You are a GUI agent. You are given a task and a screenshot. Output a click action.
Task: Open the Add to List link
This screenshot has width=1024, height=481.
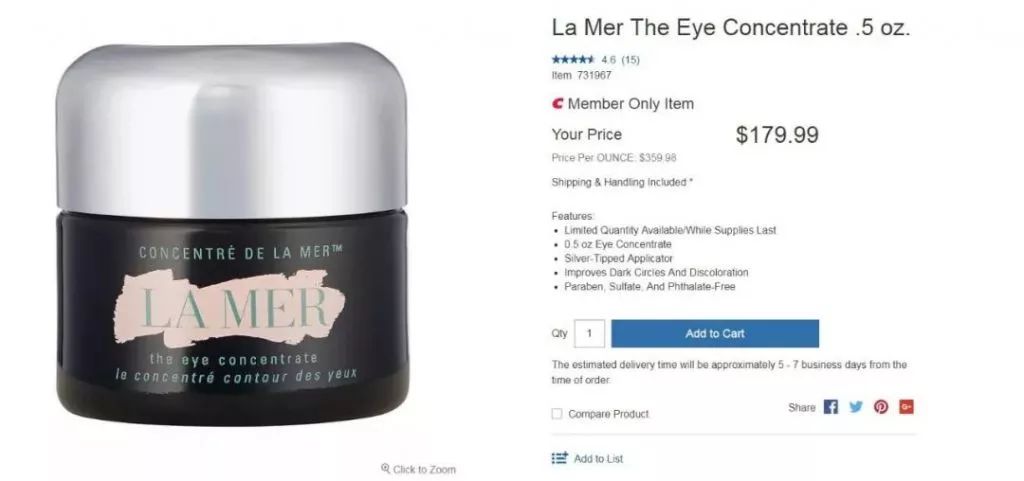click(x=598, y=459)
